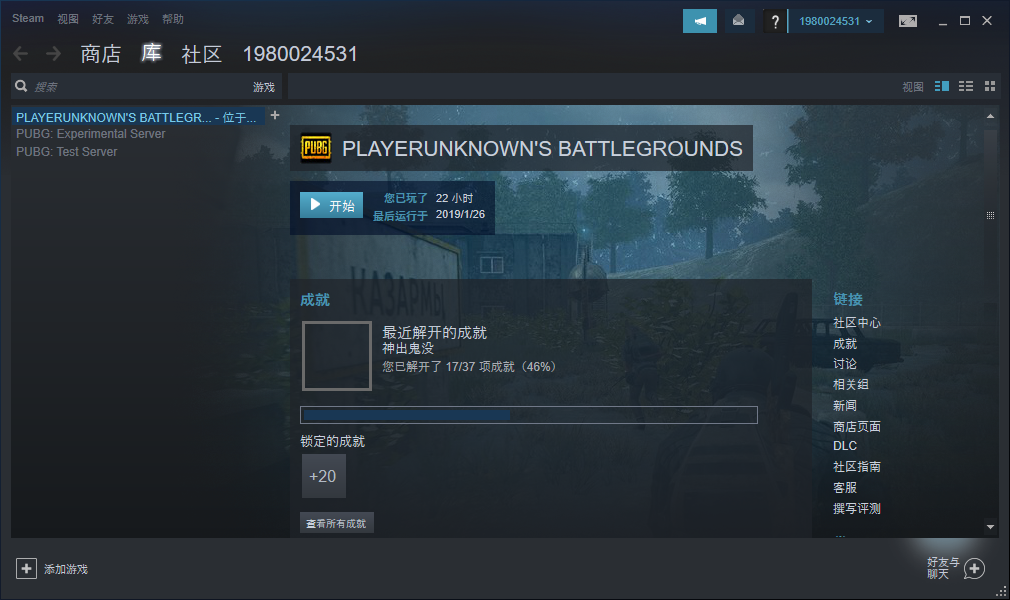This screenshot has height=600, width=1010.
Task: Click the +20 locked achievements tile
Action: [x=323, y=476]
